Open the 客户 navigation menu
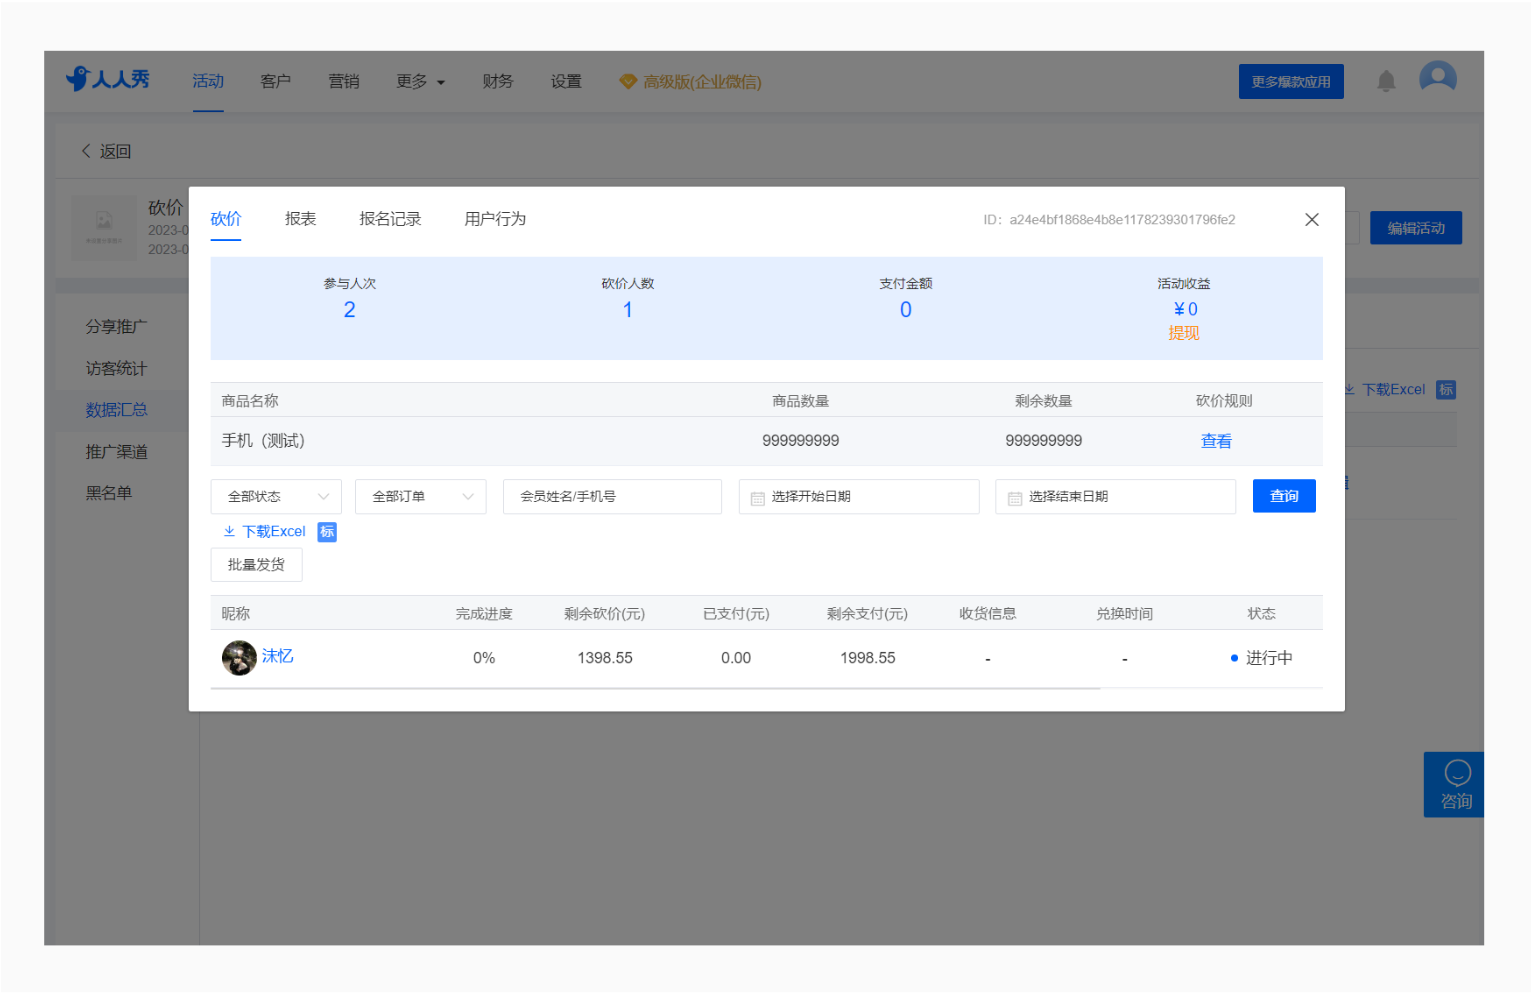 point(276,82)
